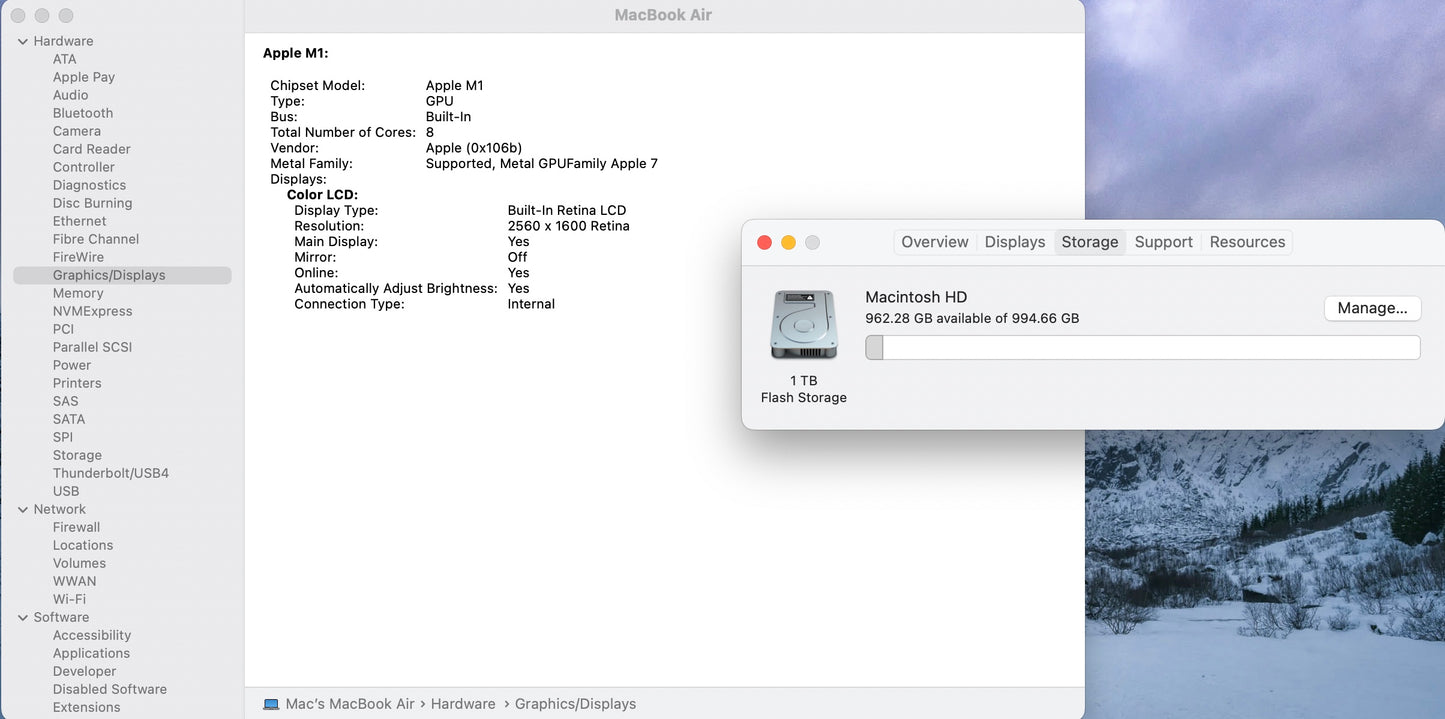Collapse the Network section disclosure triangle
Screen dimensions: 1445x719
click(23, 509)
